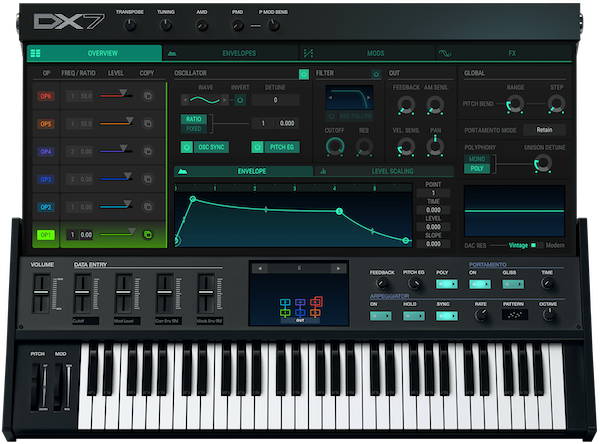Click the Out Feedback knob
The image size is (600, 444).
click(406, 105)
